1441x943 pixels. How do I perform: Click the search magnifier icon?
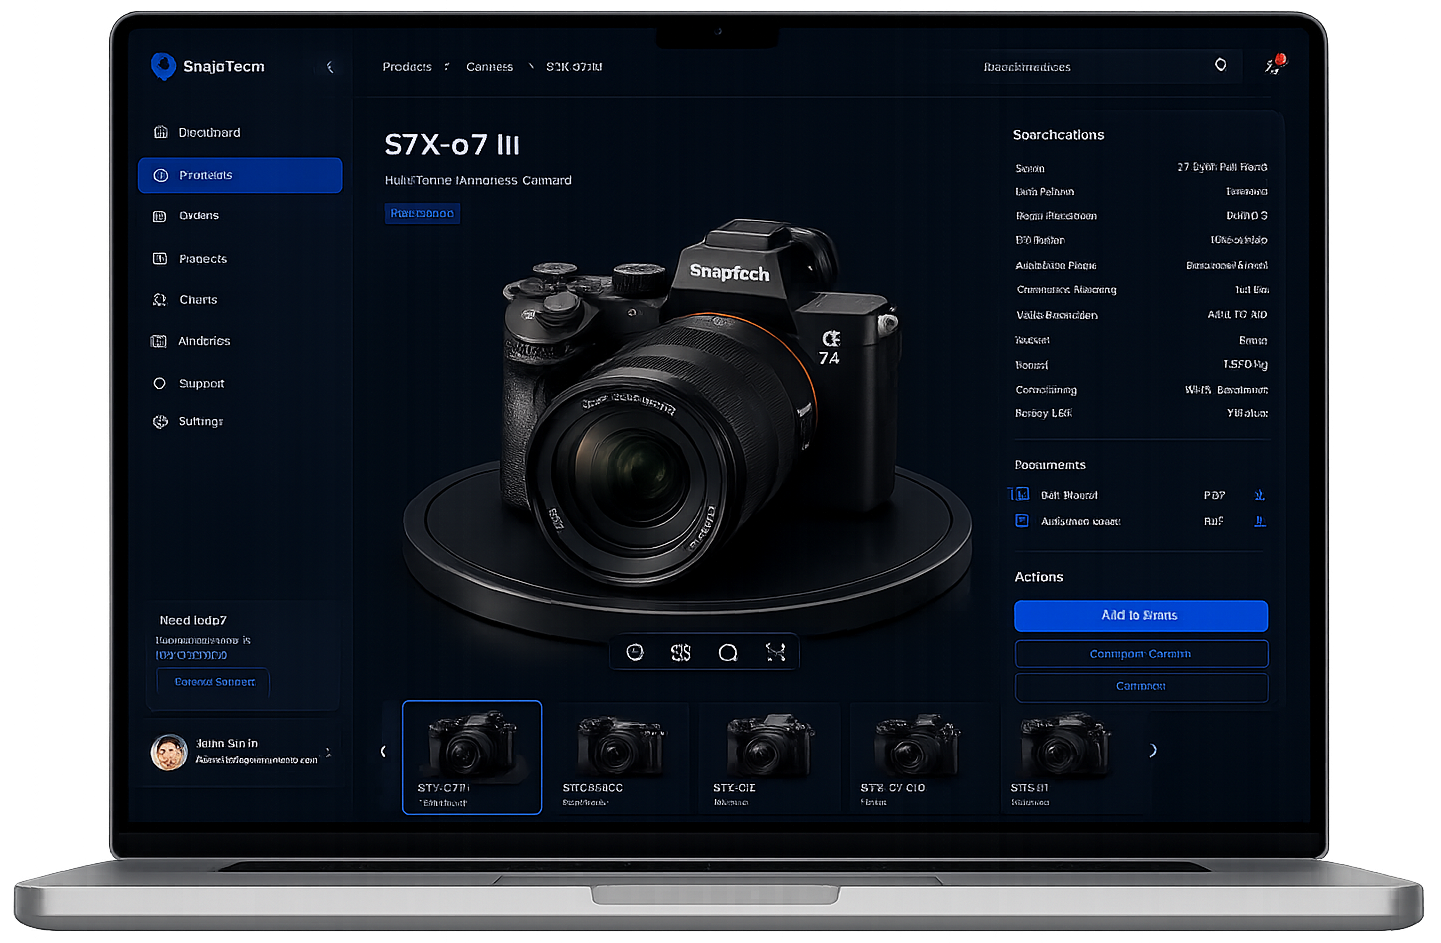point(1220,65)
